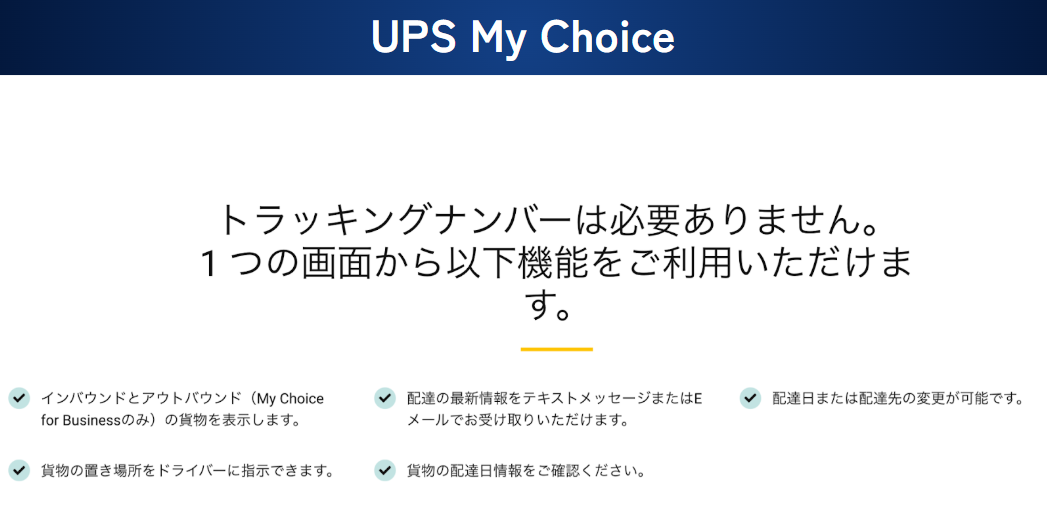Click the checkmark icon beside 配達の最新情報 text

[x=385, y=399]
